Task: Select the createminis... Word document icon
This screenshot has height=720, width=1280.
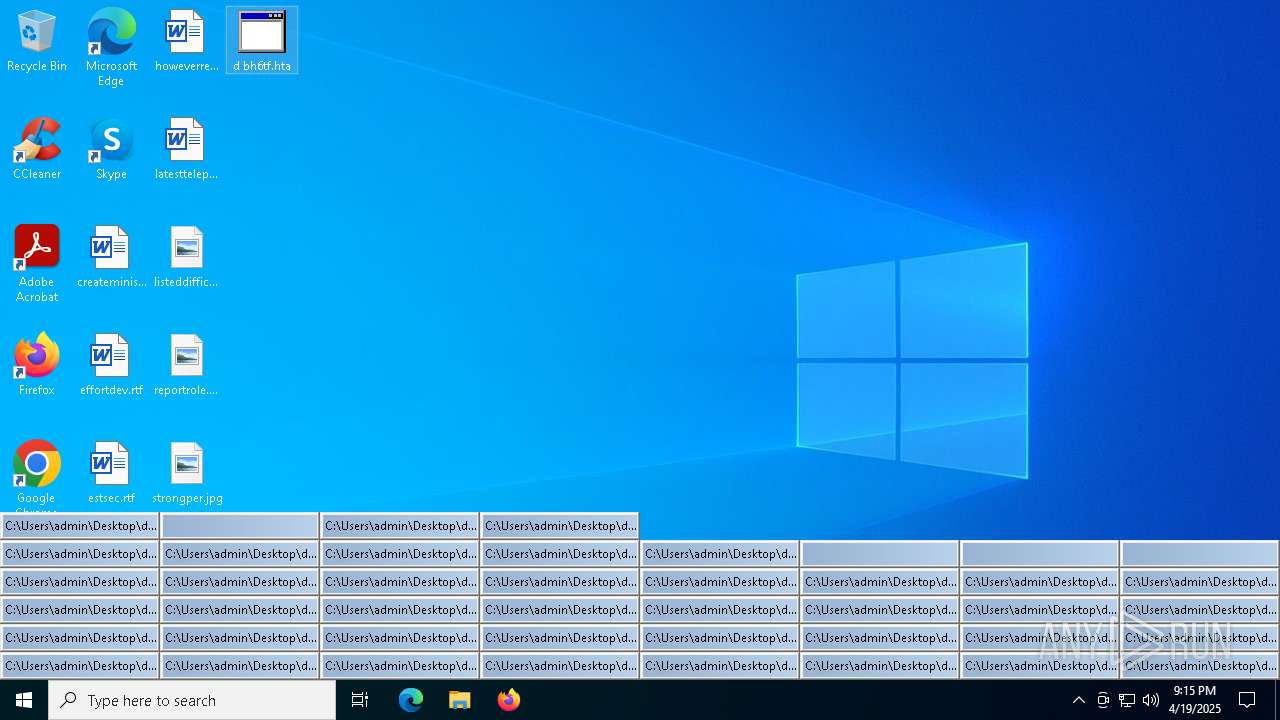Action: 111,257
